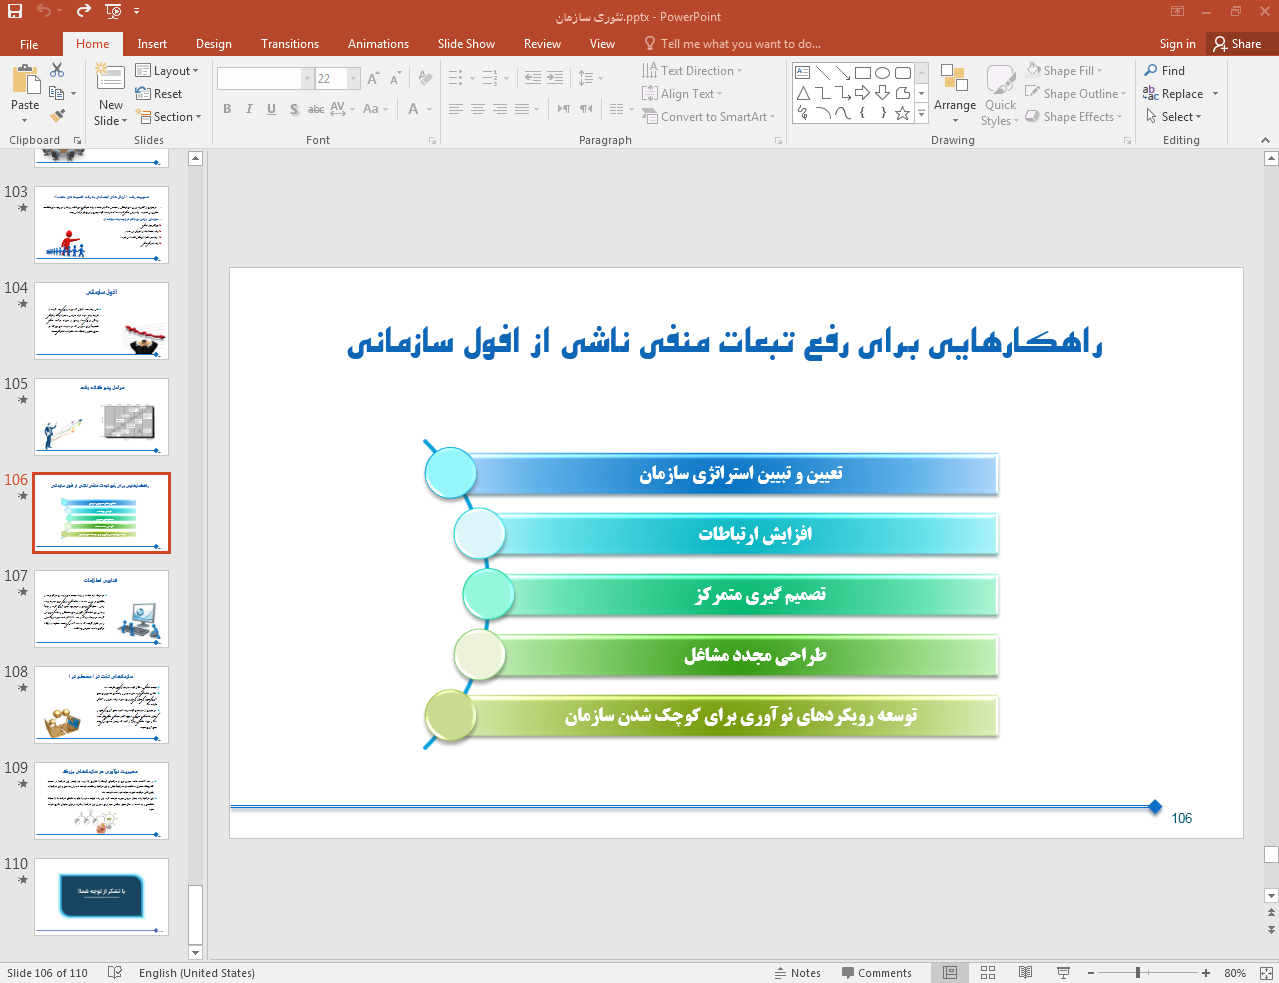
Task: Open the font name dropdown arrow
Action: [x=307, y=78]
